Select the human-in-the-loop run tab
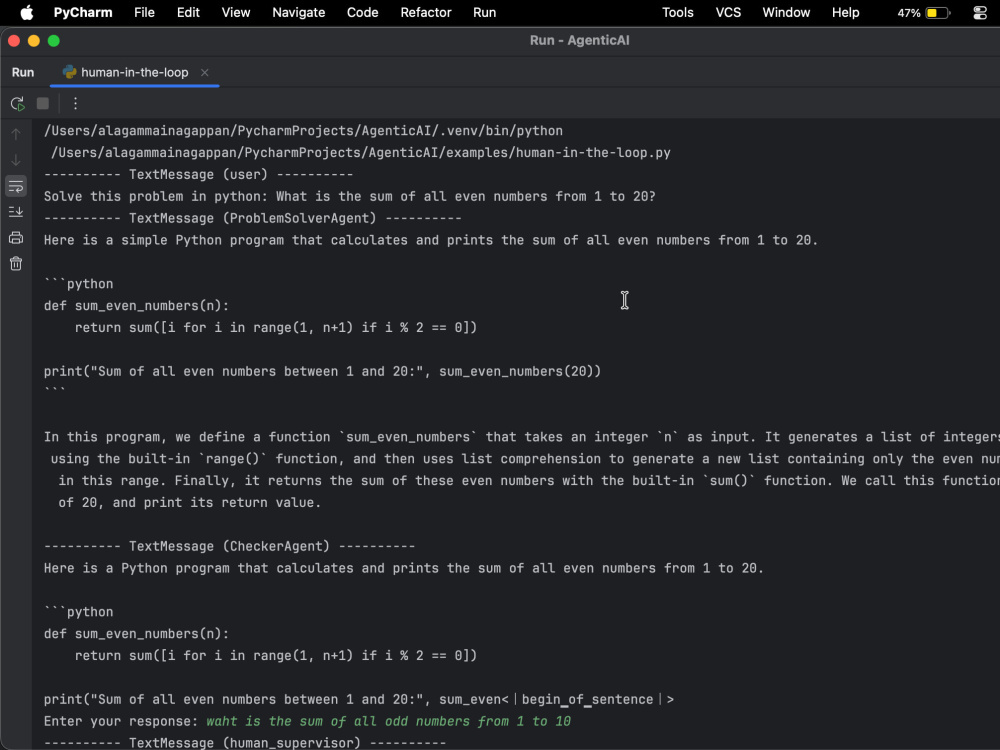Viewport: 1000px width, 750px height. point(135,73)
